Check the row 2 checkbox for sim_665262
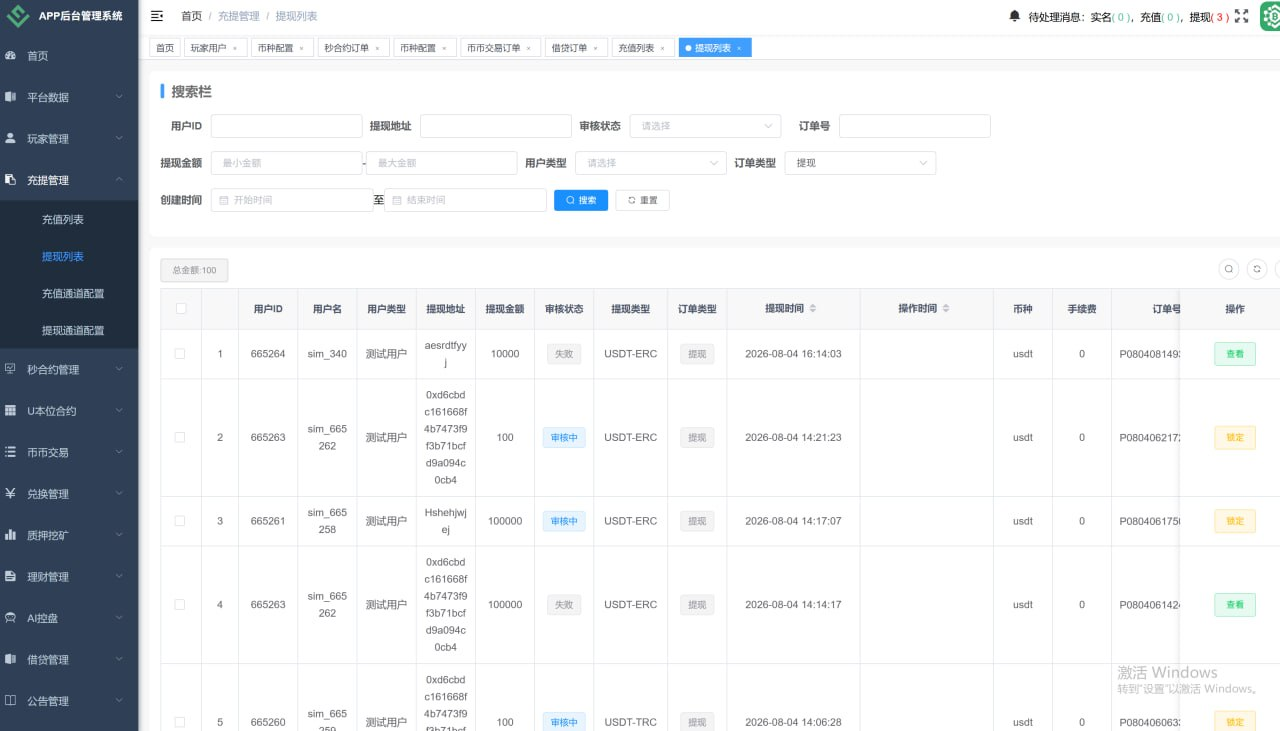The width and height of the screenshot is (1280, 731). (x=180, y=437)
